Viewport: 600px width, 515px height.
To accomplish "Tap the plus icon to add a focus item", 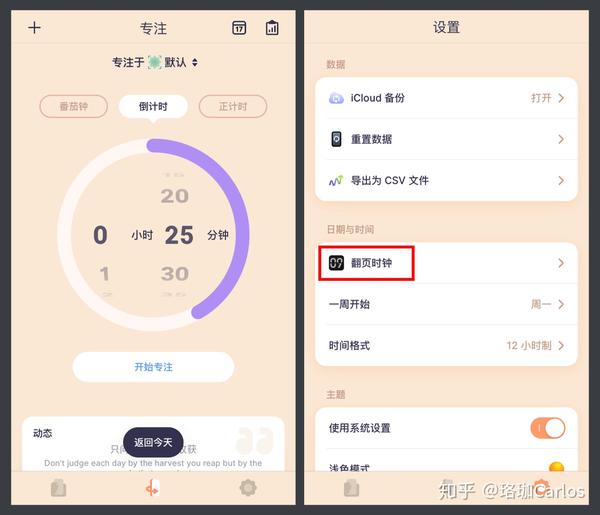I will pyautogui.click(x=34, y=28).
